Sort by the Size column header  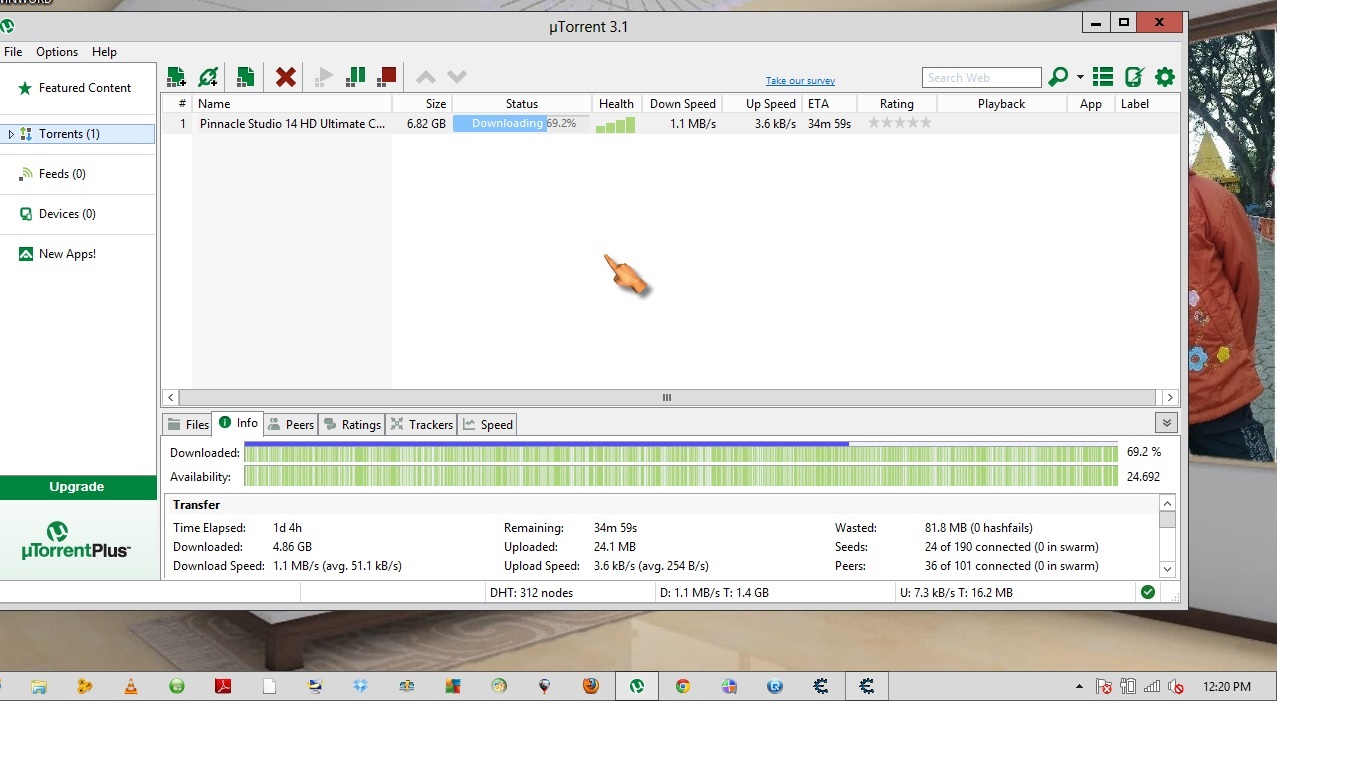pyautogui.click(x=422, y=104)
